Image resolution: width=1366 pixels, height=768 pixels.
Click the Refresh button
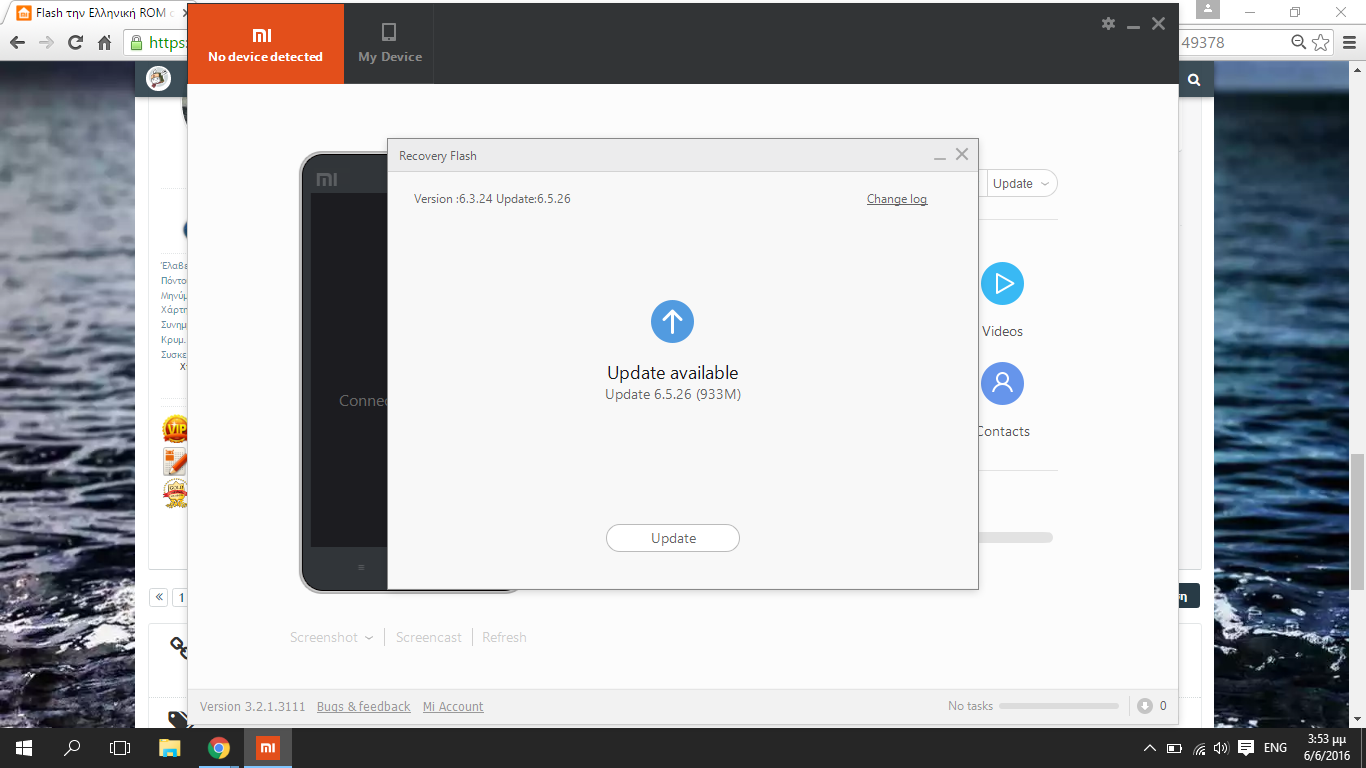[x=504, y=637]
